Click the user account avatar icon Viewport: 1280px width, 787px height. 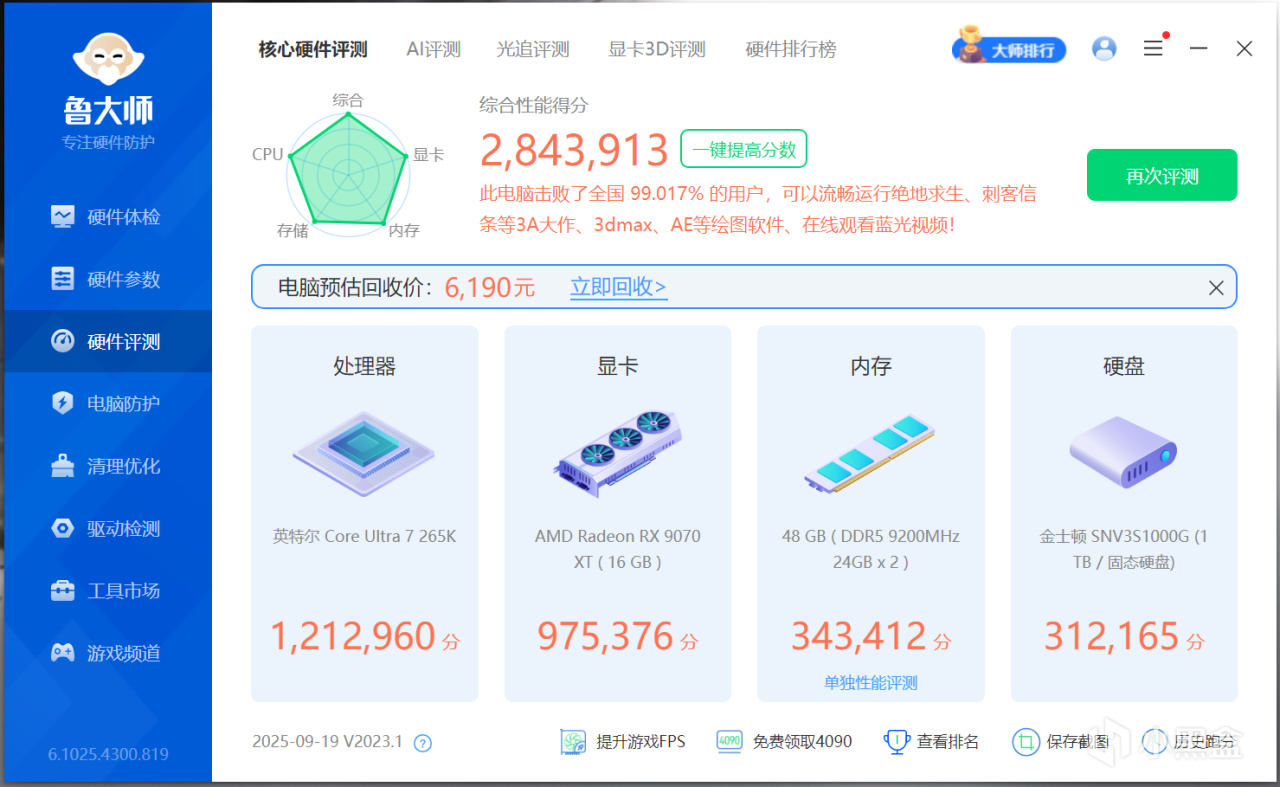(1104, 48)
